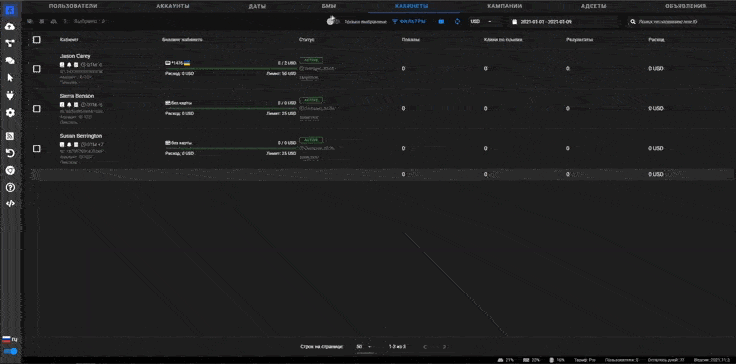Image resolution: width=736 pixels, height=364 pixels.
Task: Toggle the blue switch at sidebar bottom
Action: click(x=10, y=351)
